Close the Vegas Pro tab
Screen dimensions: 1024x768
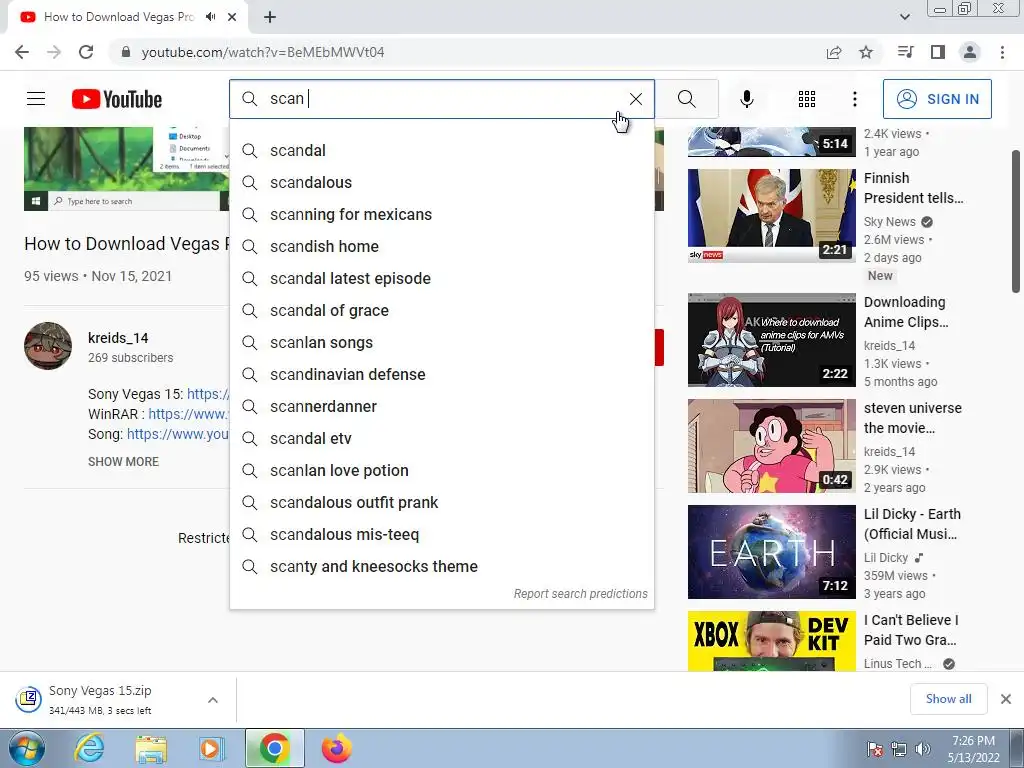232,17
